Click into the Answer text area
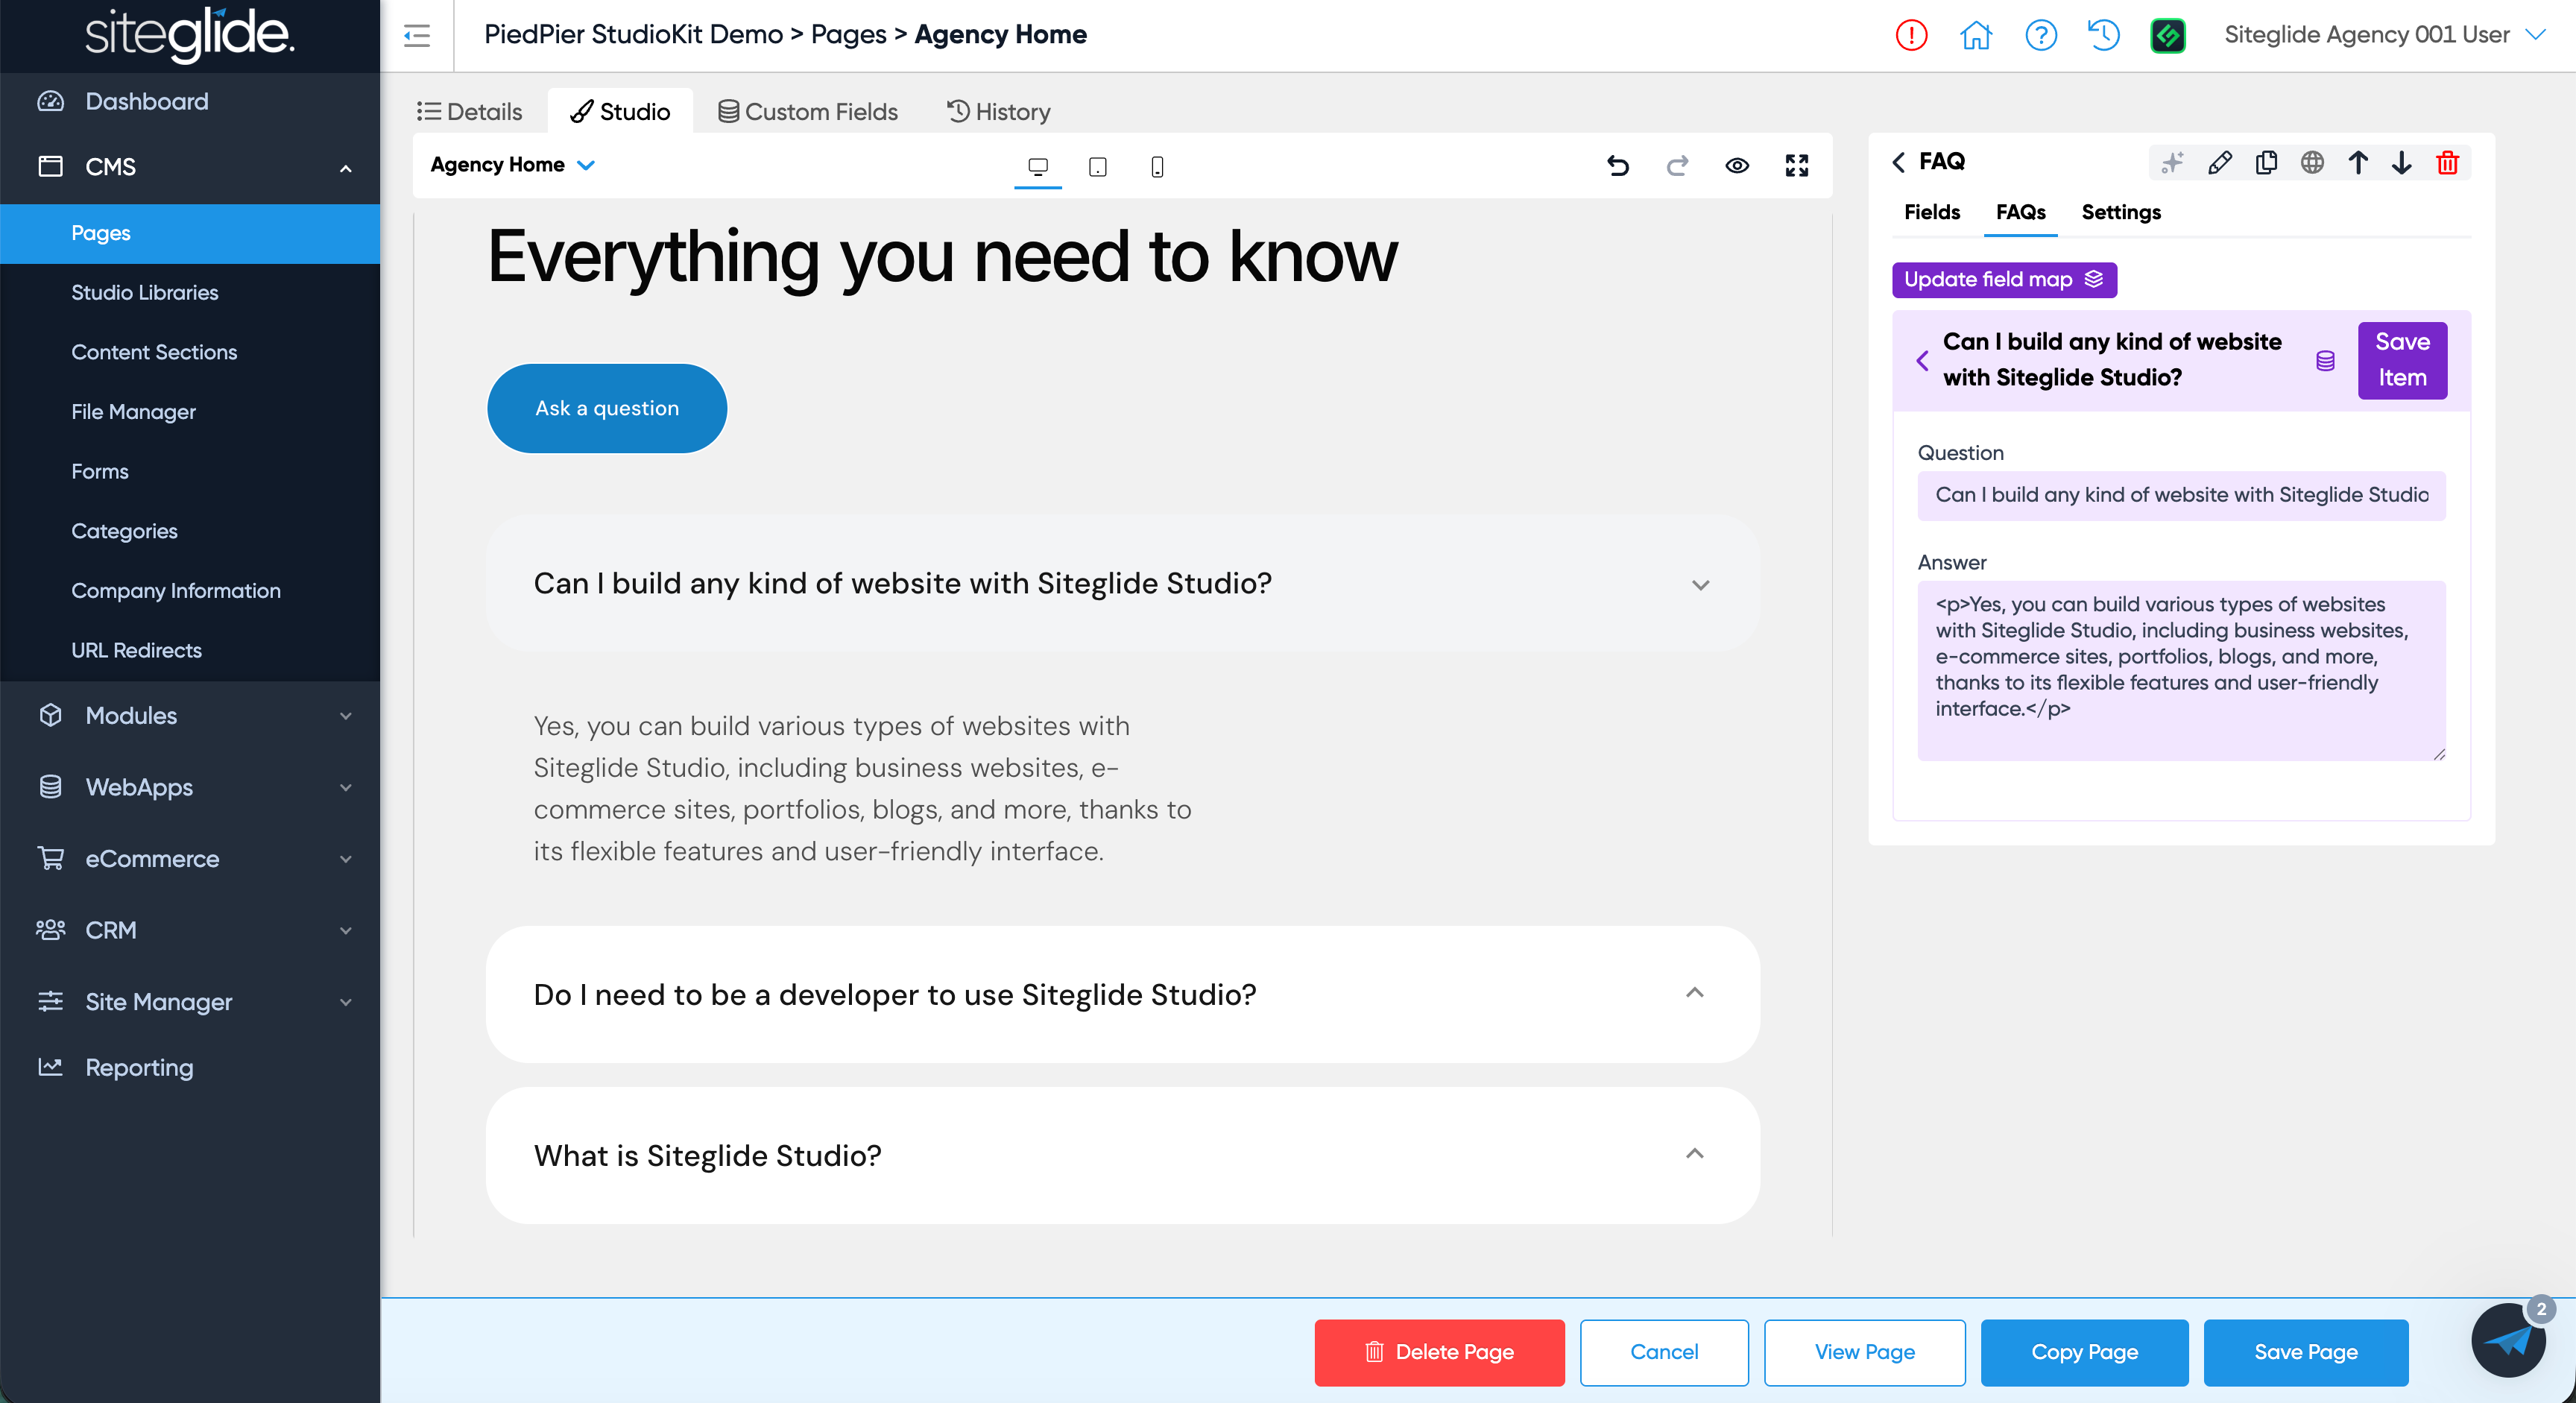 coord(2182,671)
